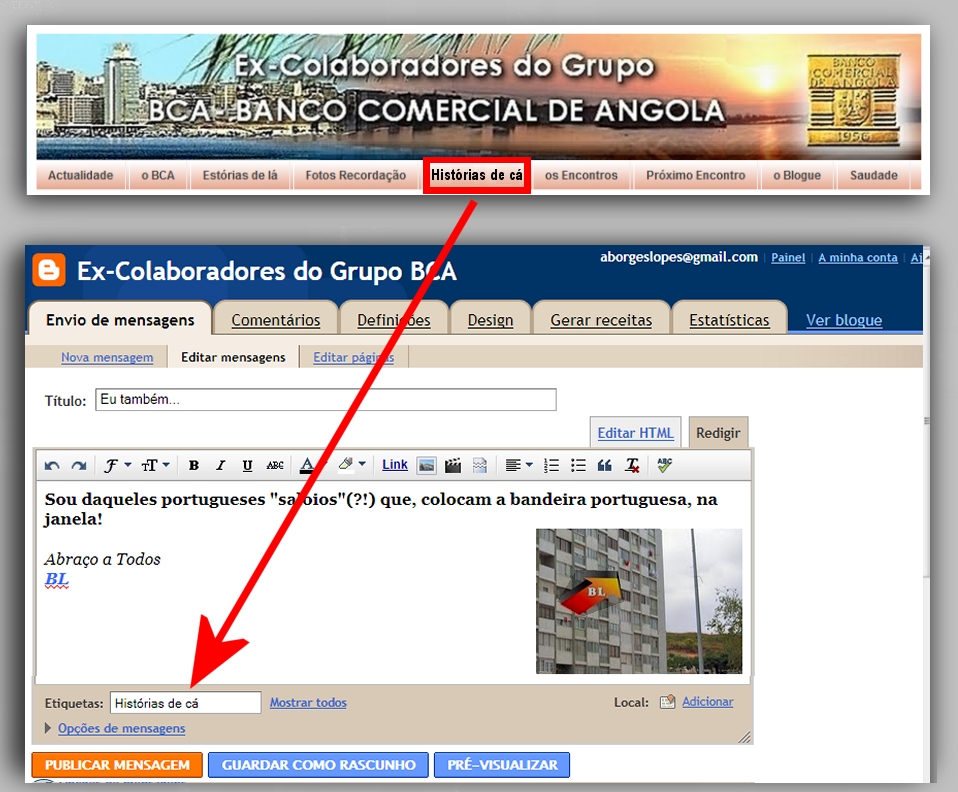Open the o Blogue menu item
Screen dimensions: 958x792
797,175
